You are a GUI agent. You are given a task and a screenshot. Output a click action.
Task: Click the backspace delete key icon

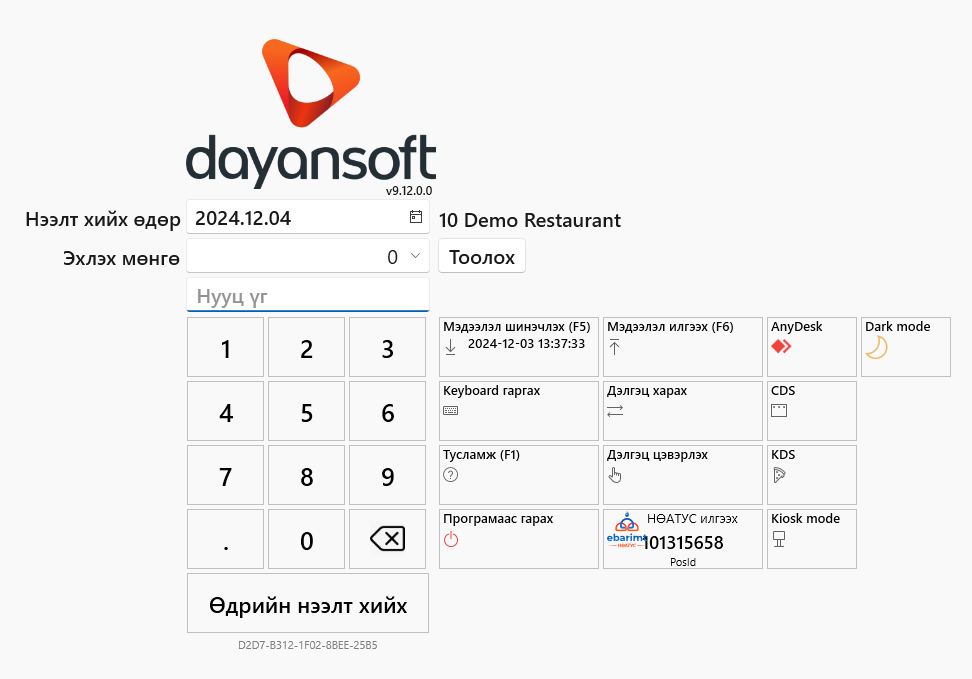(387, 539)
